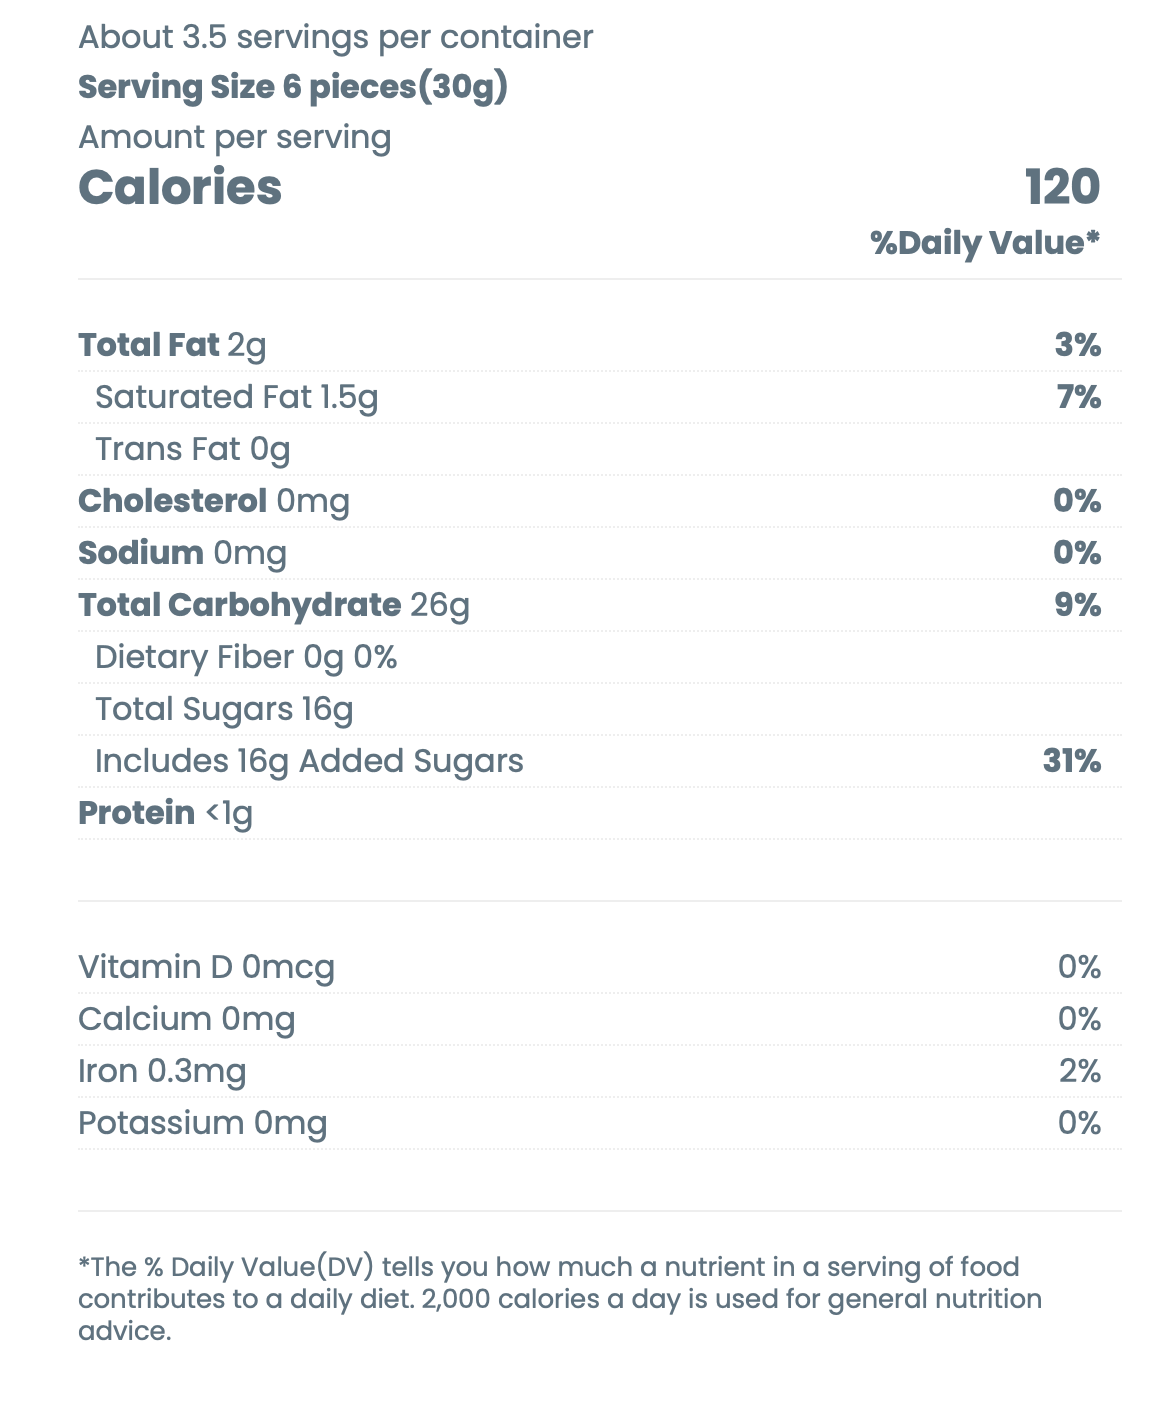Select the Serving Size 6 pieces text
Image resolution: width=1160 pixels, height=1402 pixels.
pyautogui.click(x=293, y=87)
